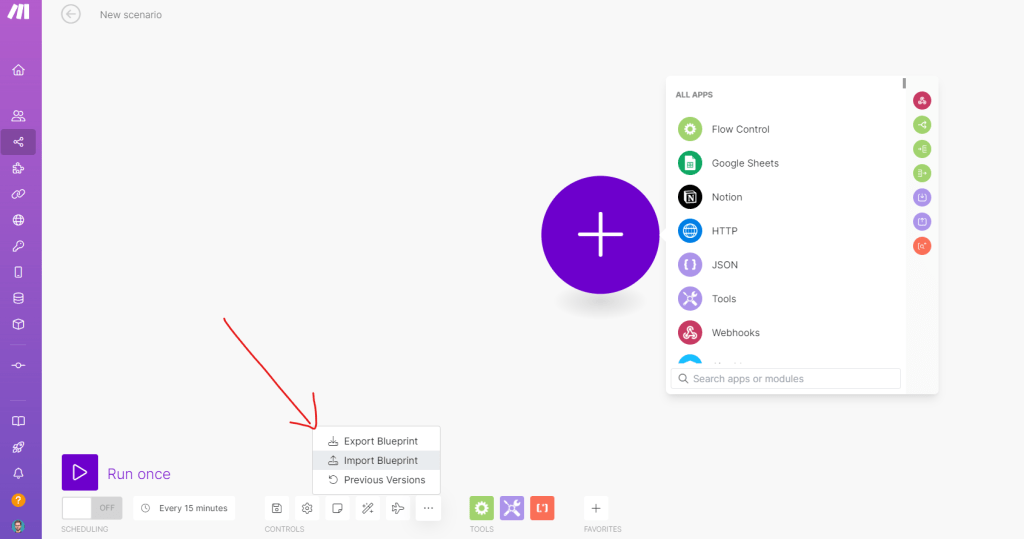Select Google Sheets from the apps list
The image size is (1024, 539).
coord(745,163)
